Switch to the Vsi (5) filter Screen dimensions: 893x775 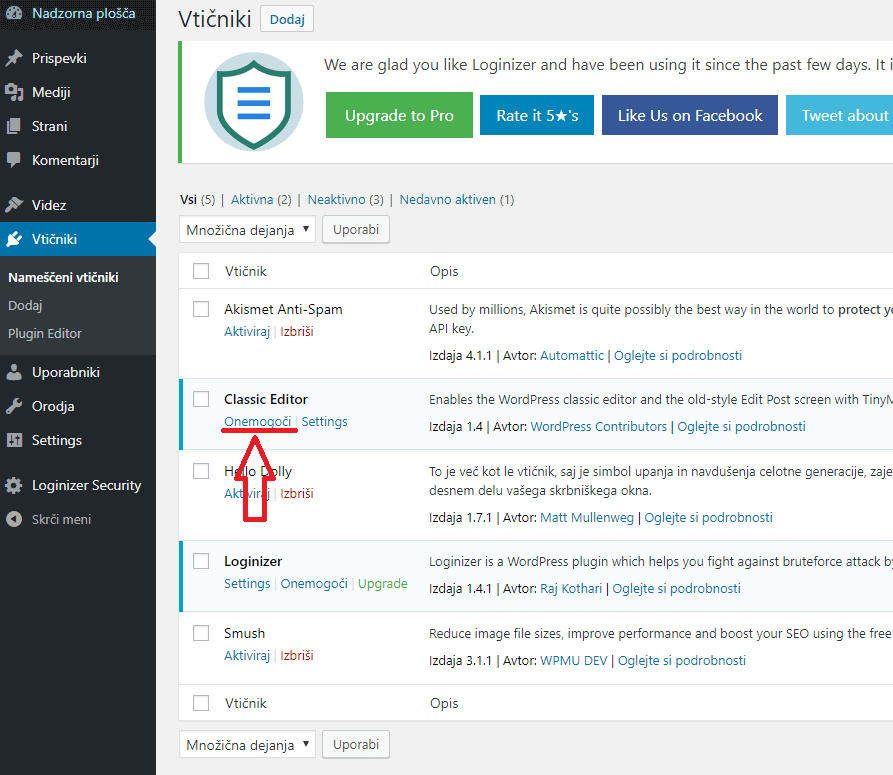(198, 200)
